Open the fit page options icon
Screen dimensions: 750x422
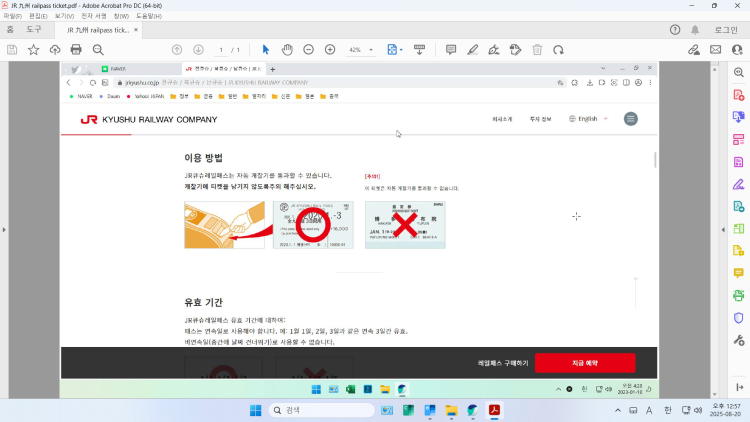[392, 50]
